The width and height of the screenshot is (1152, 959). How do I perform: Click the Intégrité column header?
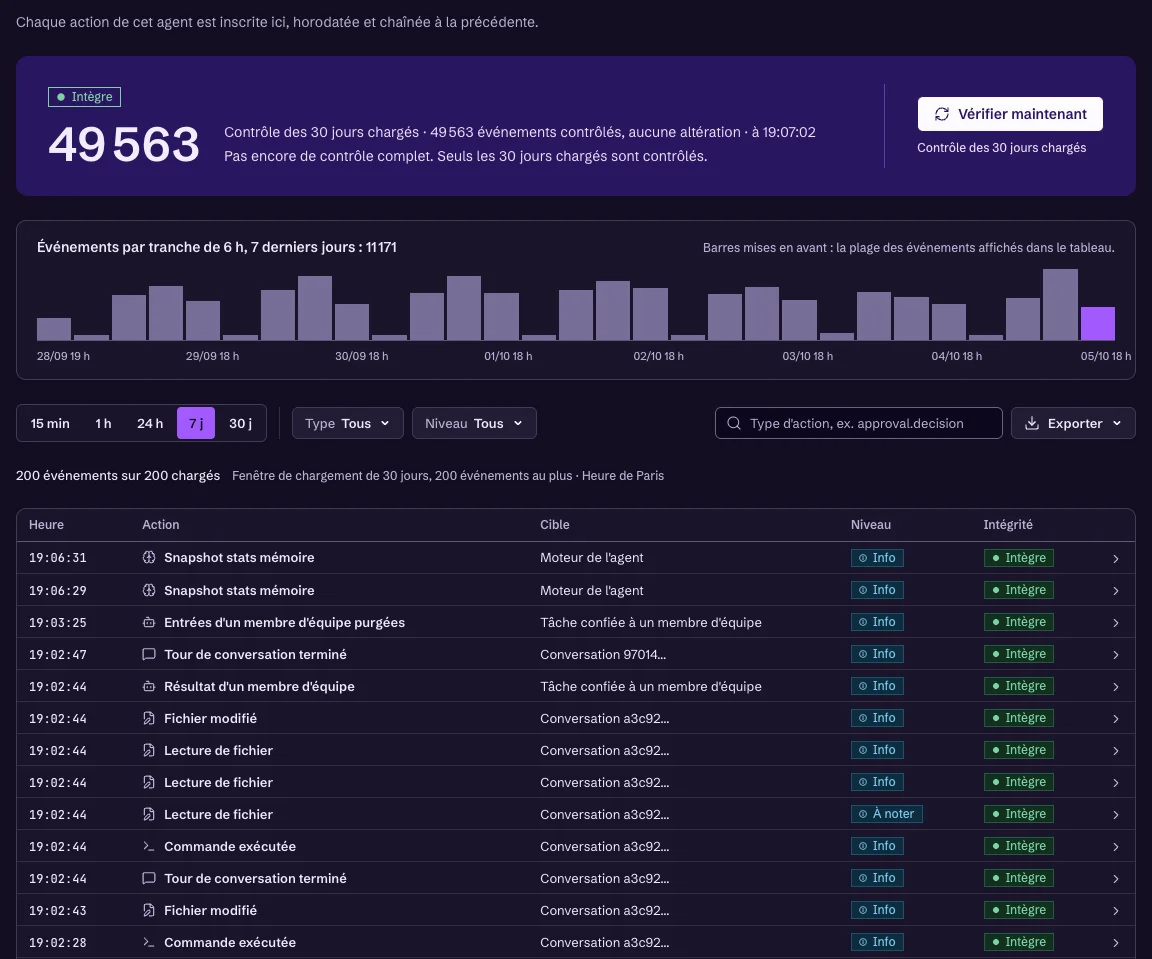(1008, 525)
